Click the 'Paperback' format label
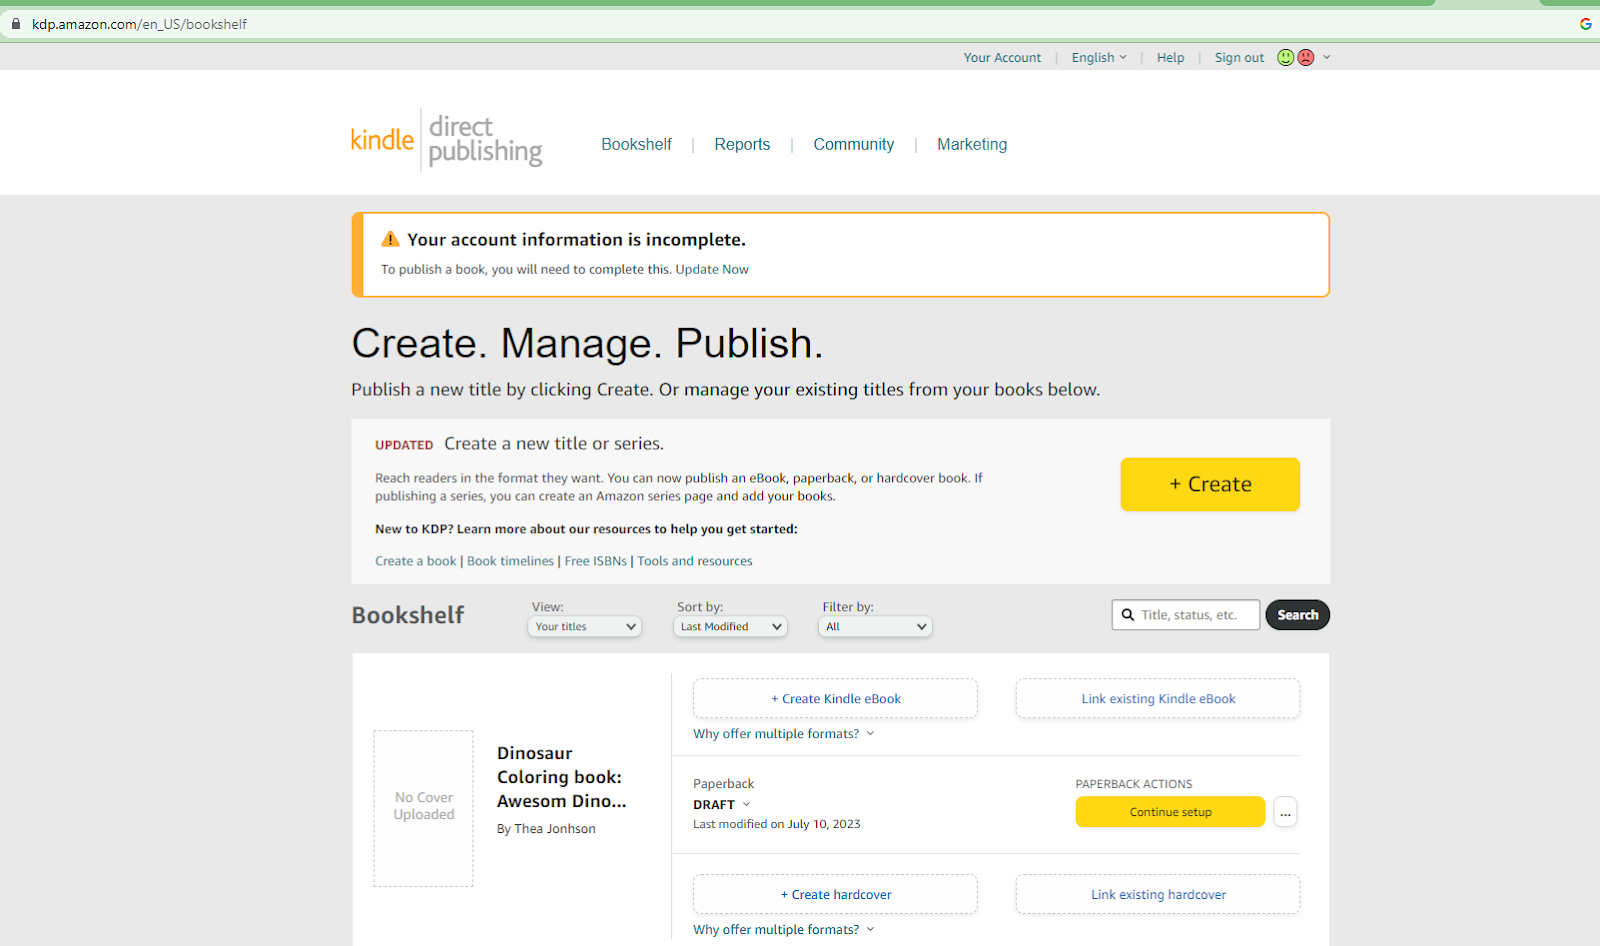 [x=724, y=784]
